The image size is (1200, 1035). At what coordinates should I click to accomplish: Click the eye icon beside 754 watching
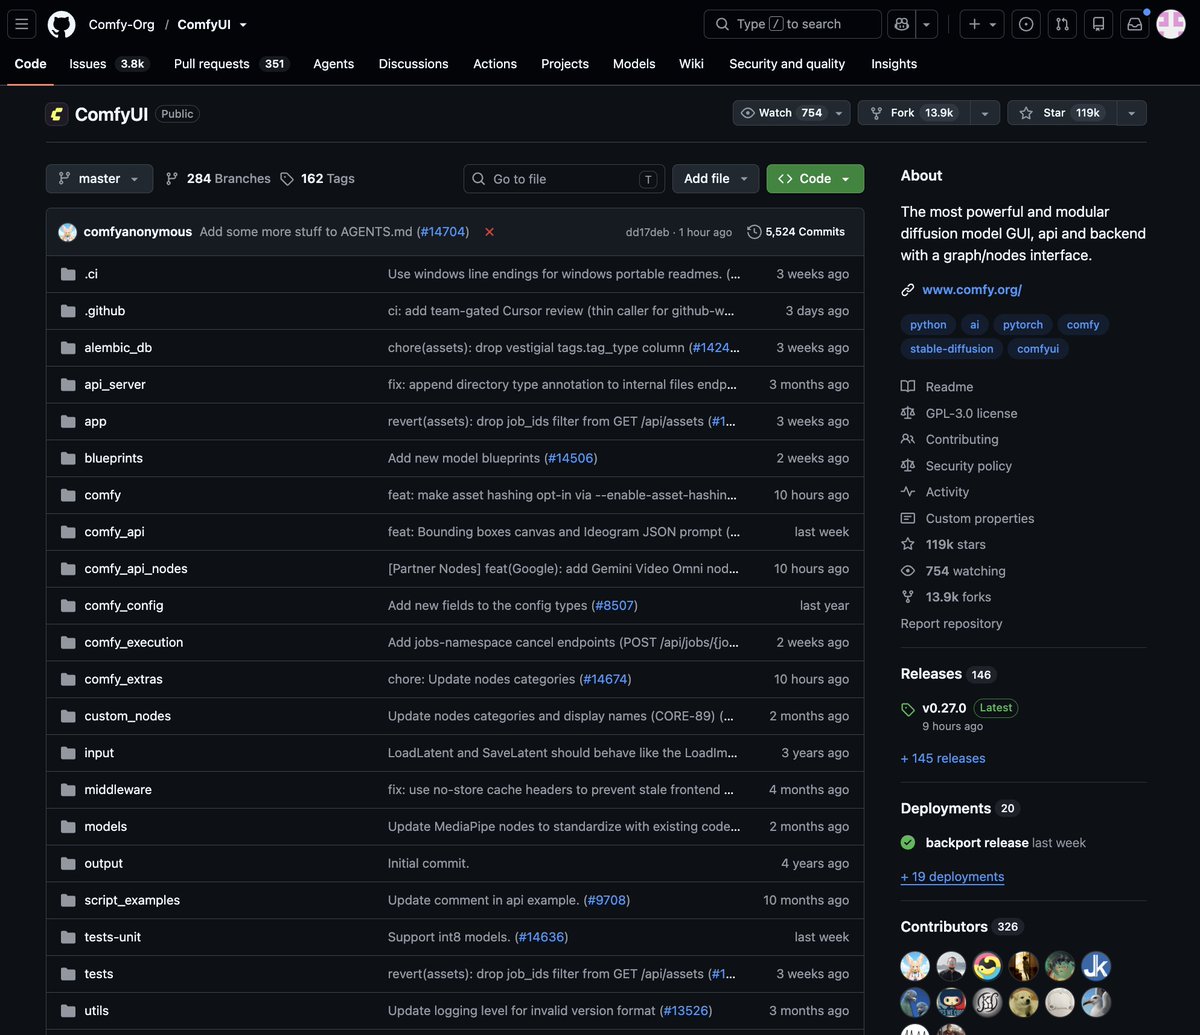pos(908,571)
